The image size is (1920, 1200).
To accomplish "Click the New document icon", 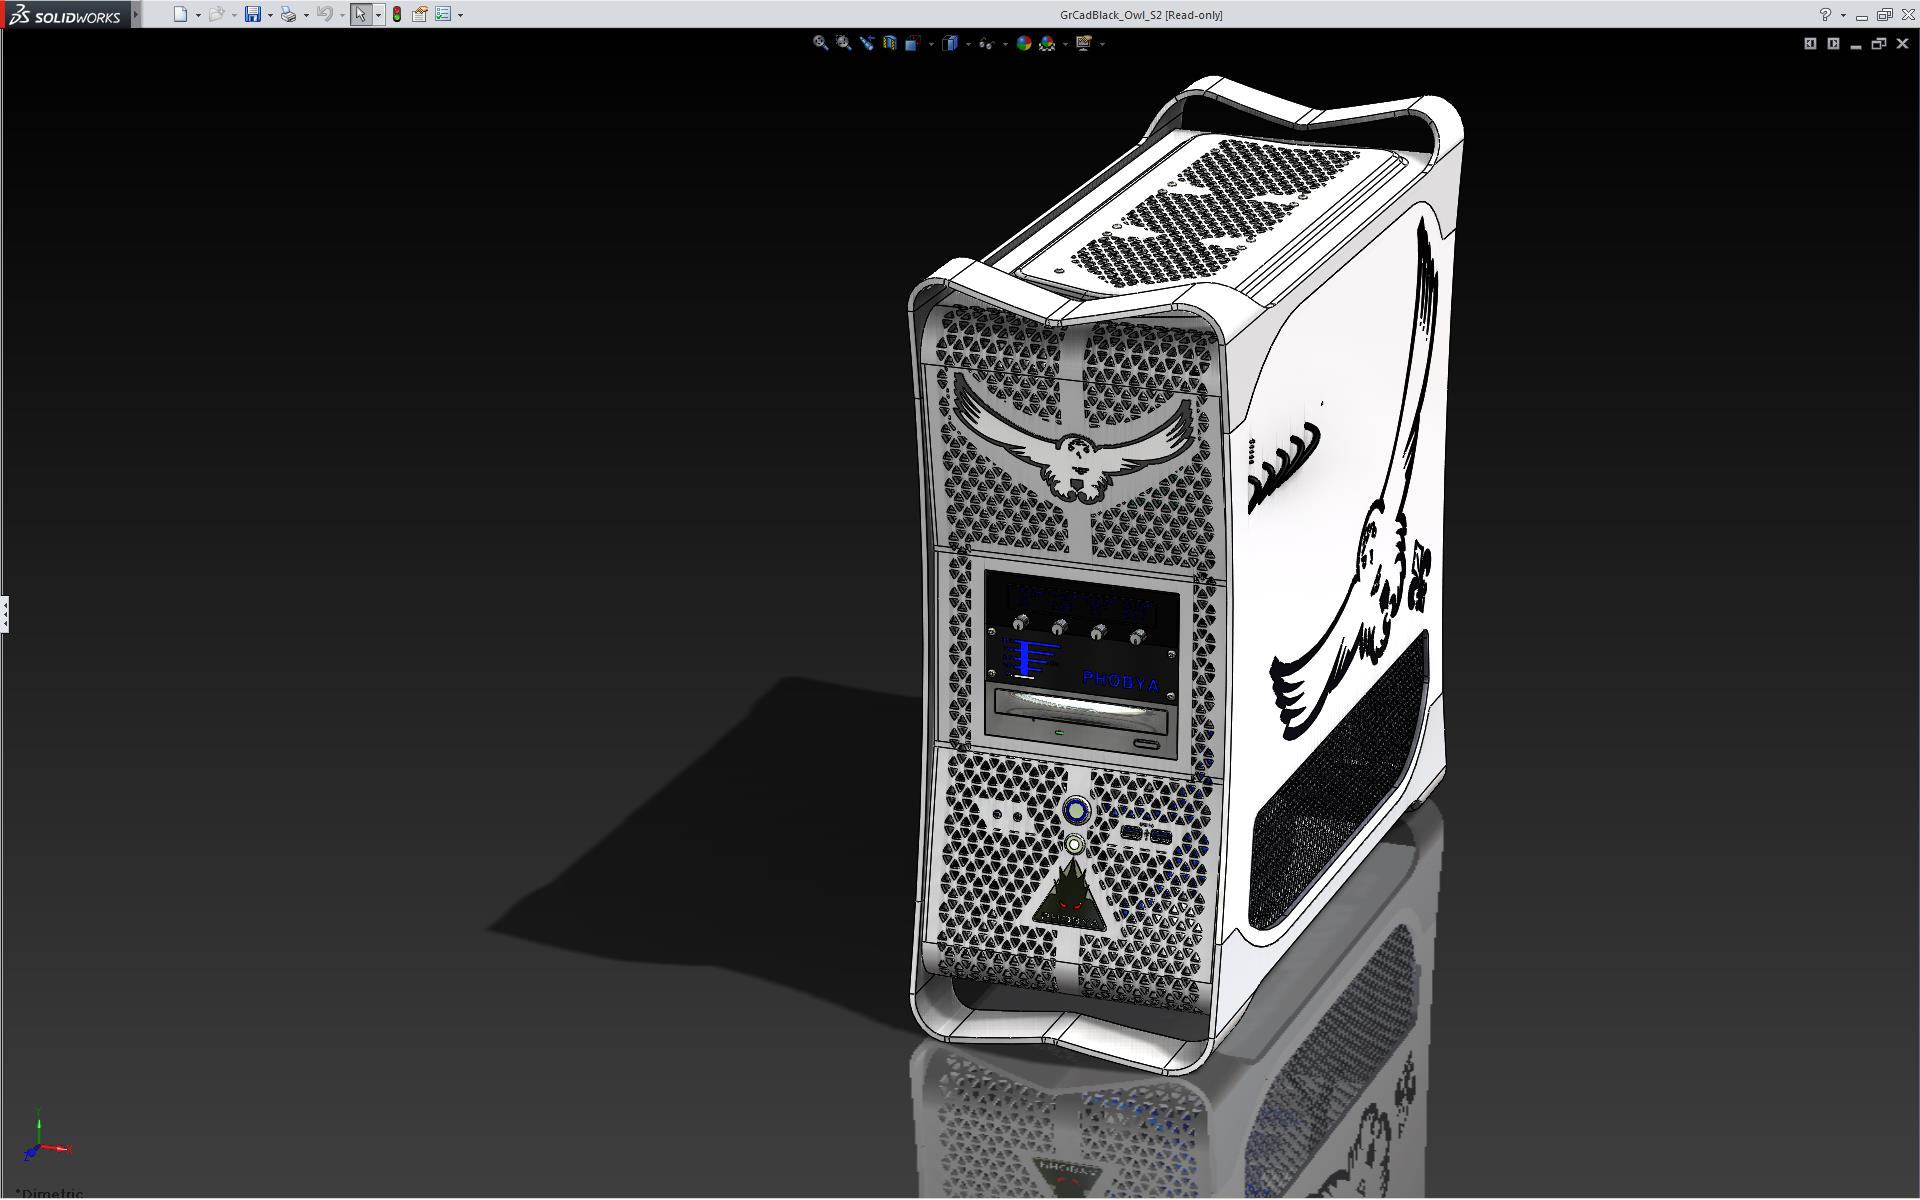I will [x=180, y=14].
